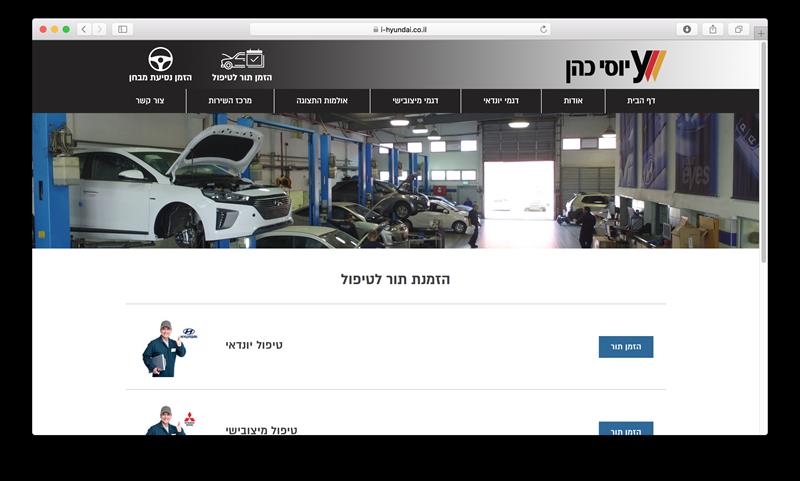The width and height of the screenshot is (800, 481).
Task: Click the steering wheel test drive icon
Action: click(x=160, y=59)
